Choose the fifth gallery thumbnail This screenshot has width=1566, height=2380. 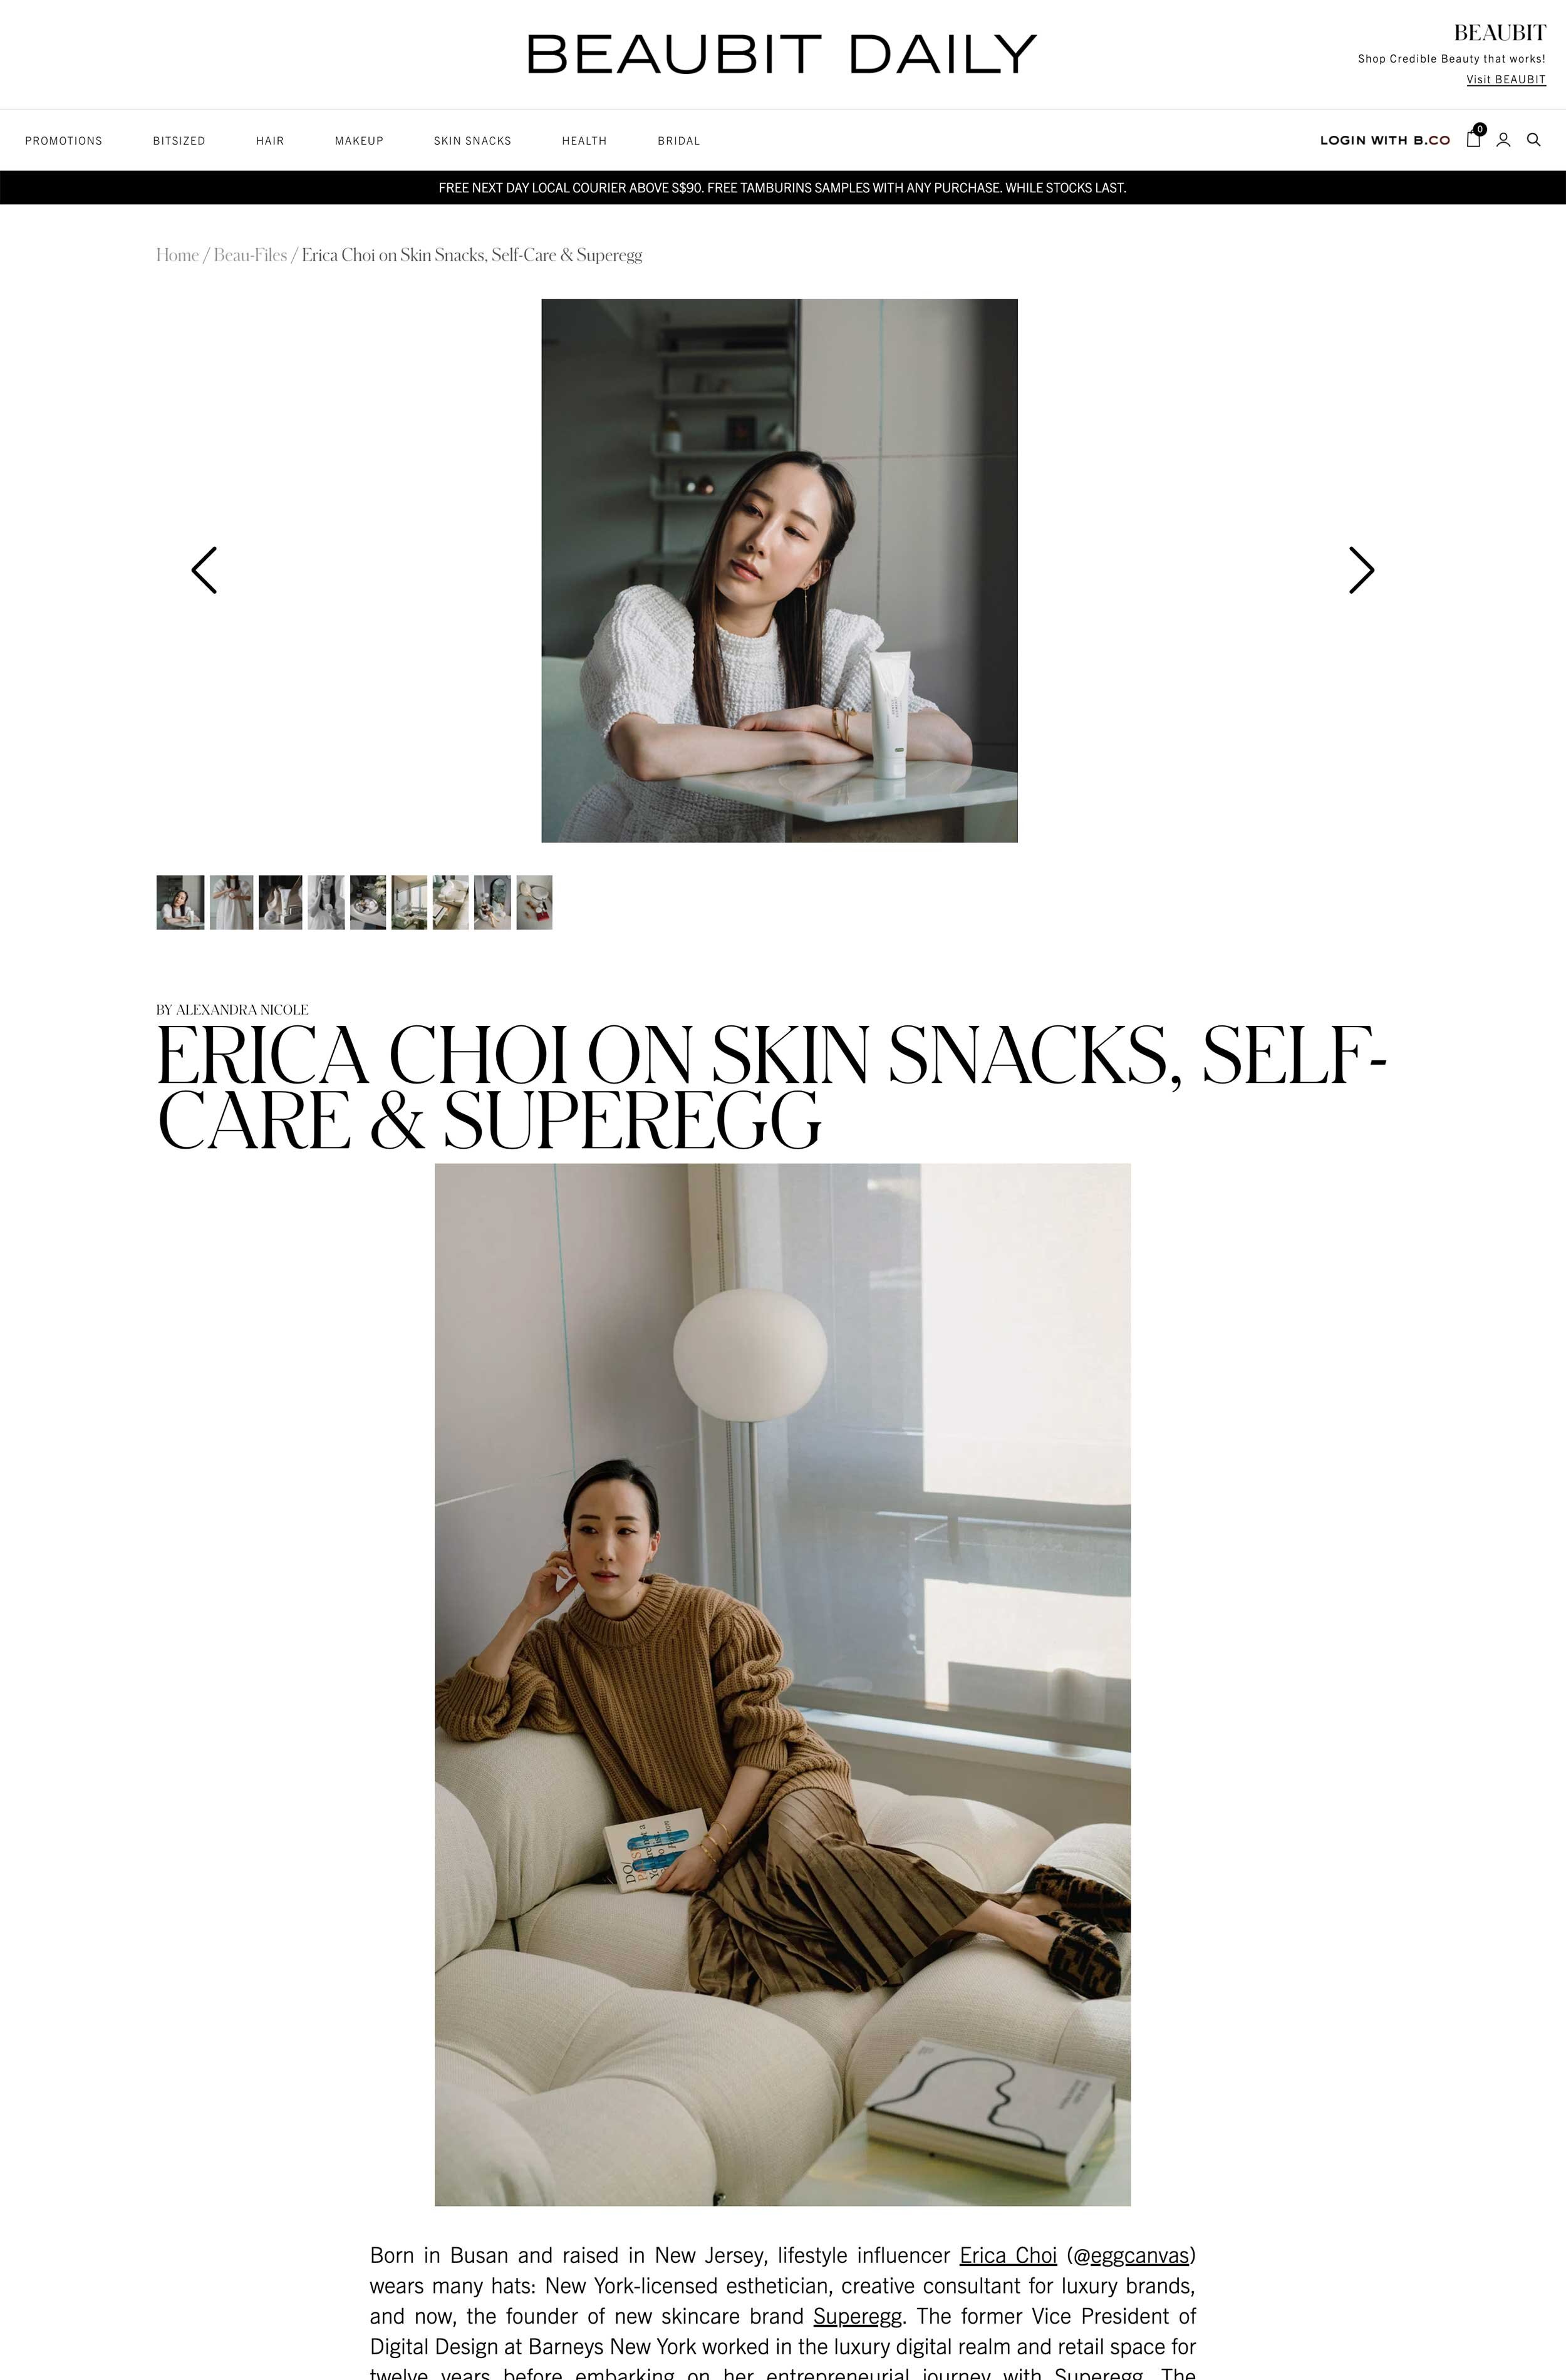click(368, 902)
